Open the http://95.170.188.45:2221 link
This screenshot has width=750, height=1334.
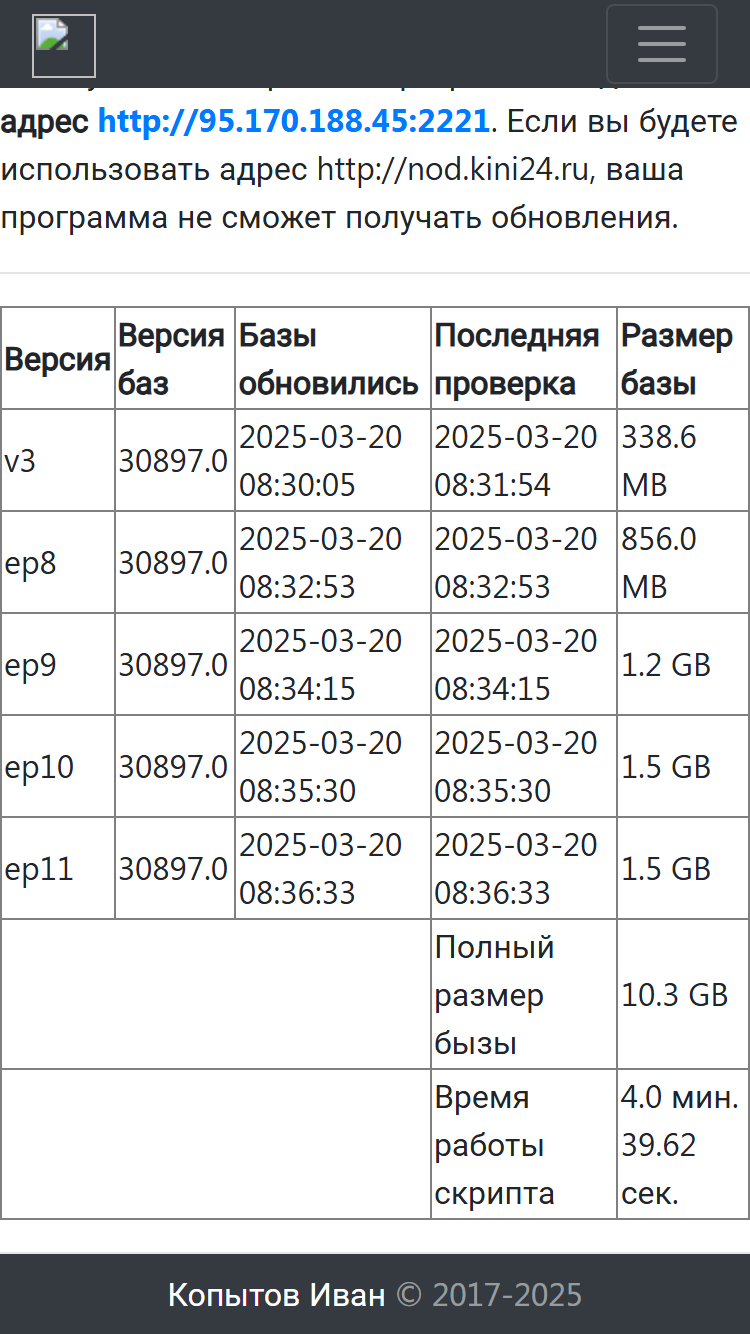point(294,122)
